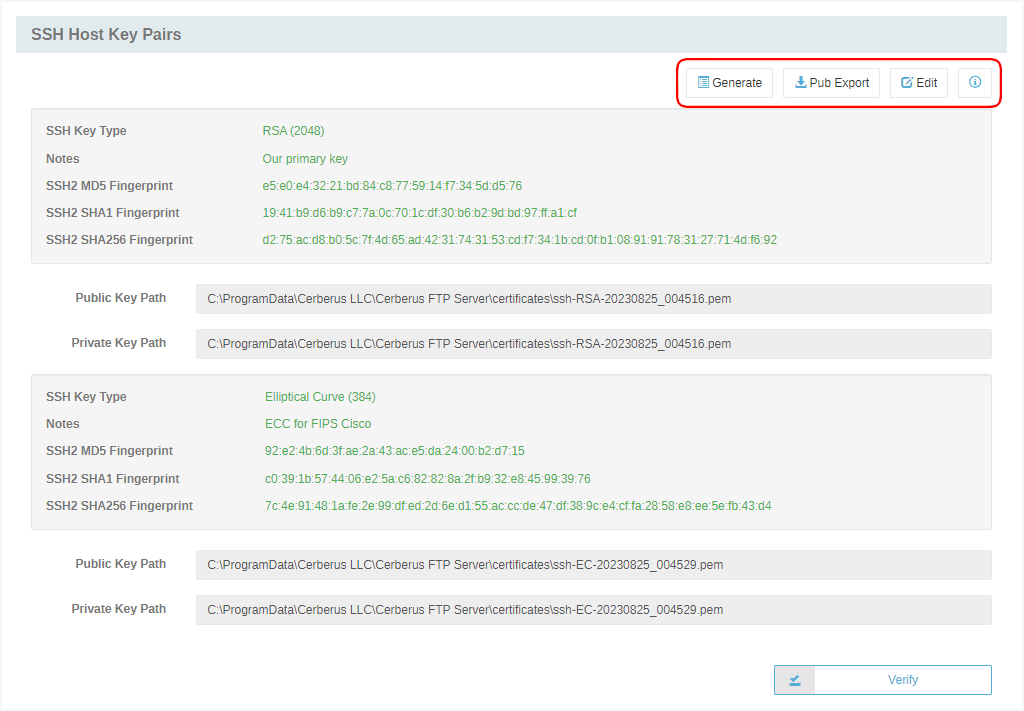Click the pencil icon on the Edit button

coord(905,82)
